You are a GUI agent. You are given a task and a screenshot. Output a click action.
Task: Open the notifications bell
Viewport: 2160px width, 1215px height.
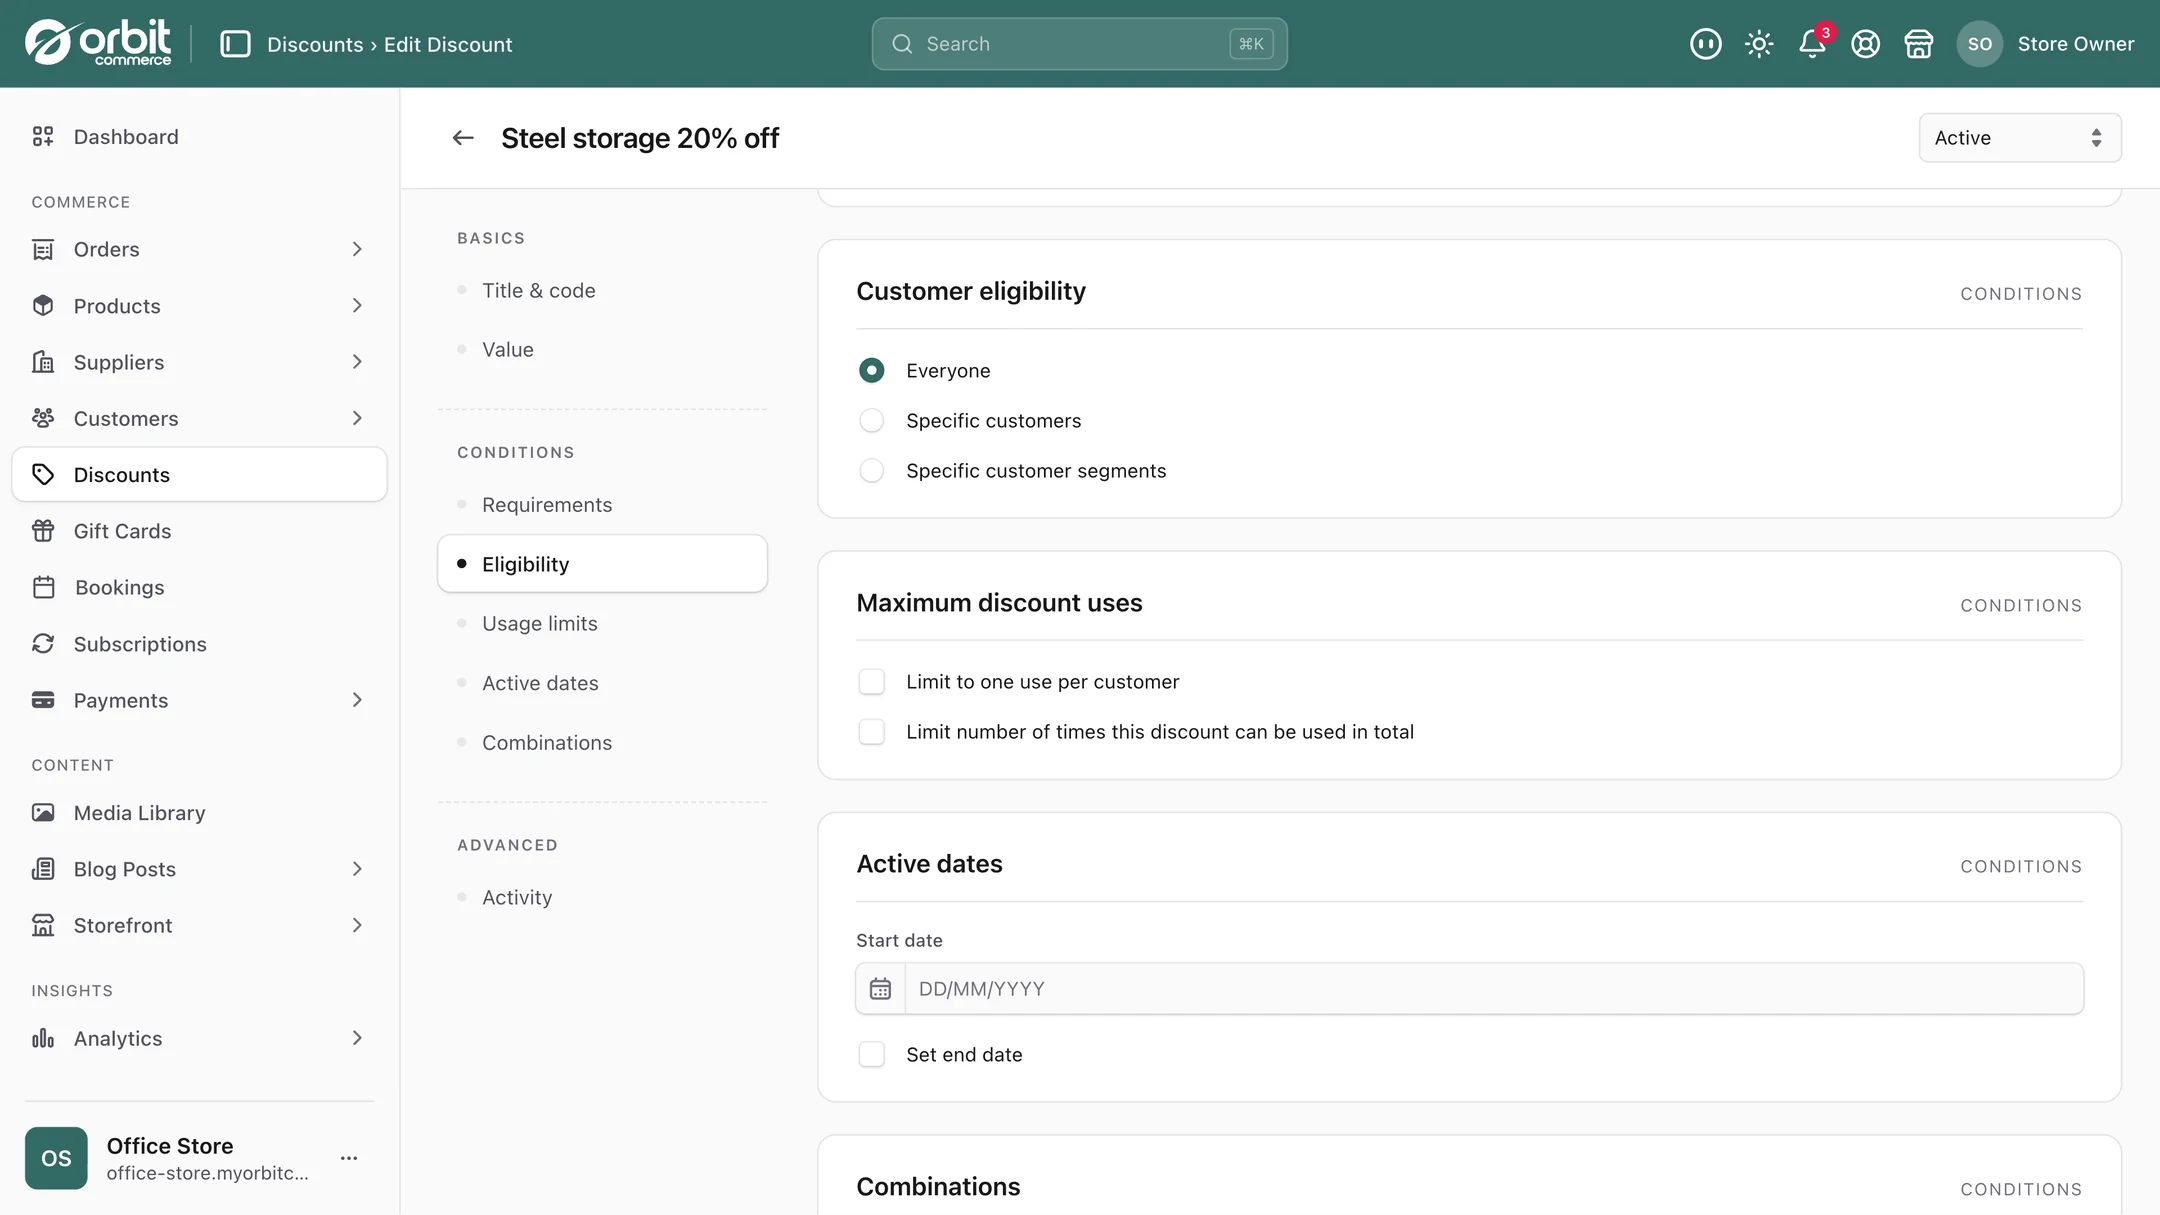tap(1812, 44)
